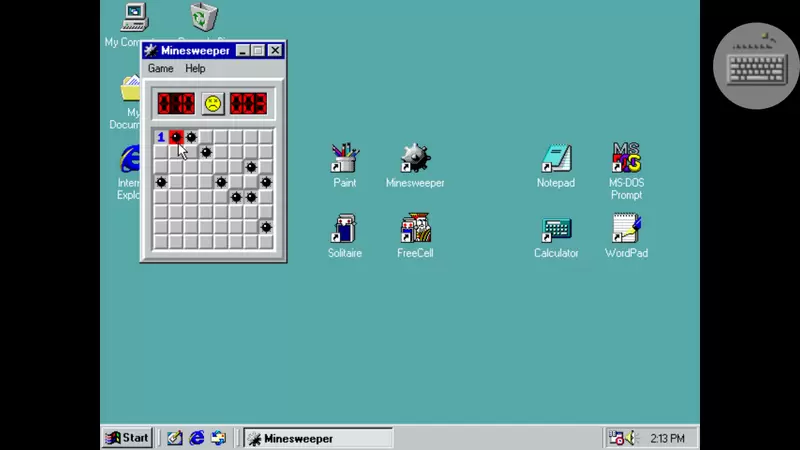Screen dimensions: 800x450
Task: Open the Paint desktop shortcut
Action: tap(345, 159)
